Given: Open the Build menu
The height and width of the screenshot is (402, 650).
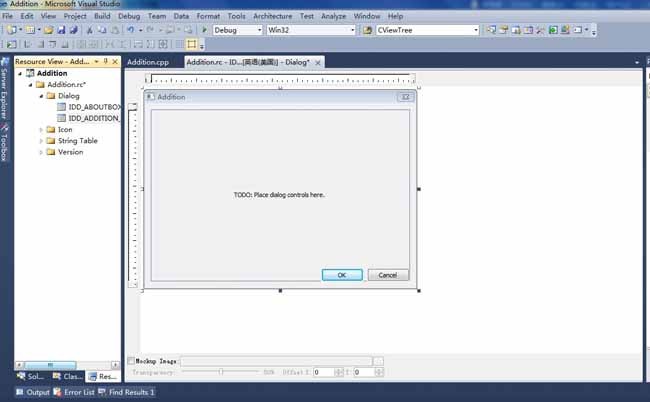Looking at the screenshot, I should coord(102,16).
